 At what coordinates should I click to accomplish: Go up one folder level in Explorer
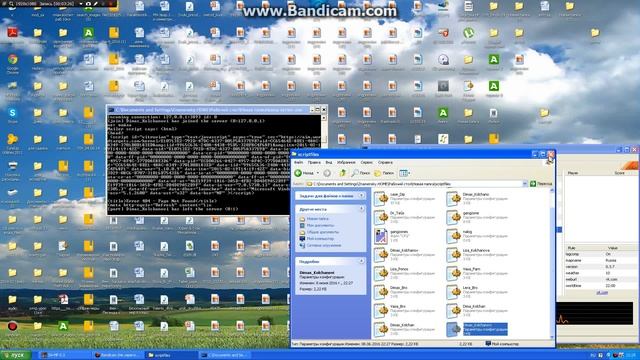point(342,173)
